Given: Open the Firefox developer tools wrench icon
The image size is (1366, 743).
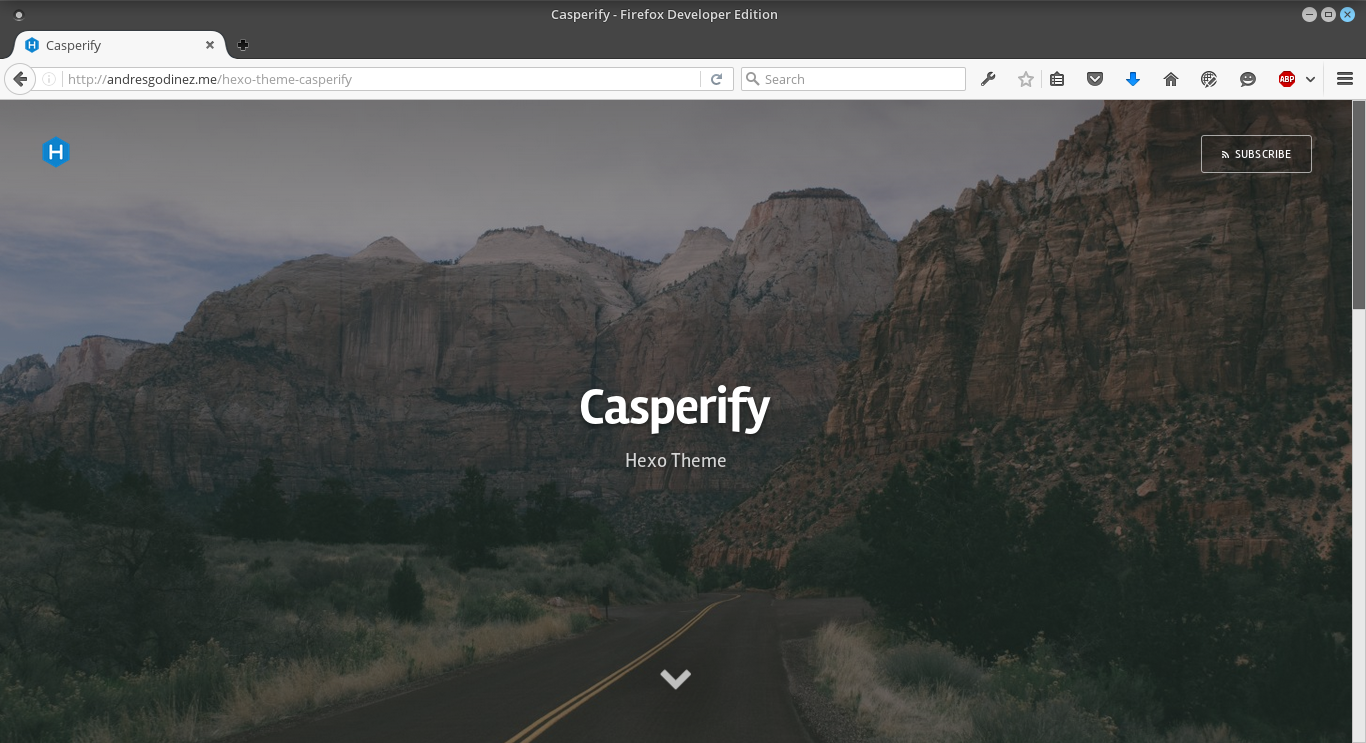Looking at the screenshot, I should 988,78.
